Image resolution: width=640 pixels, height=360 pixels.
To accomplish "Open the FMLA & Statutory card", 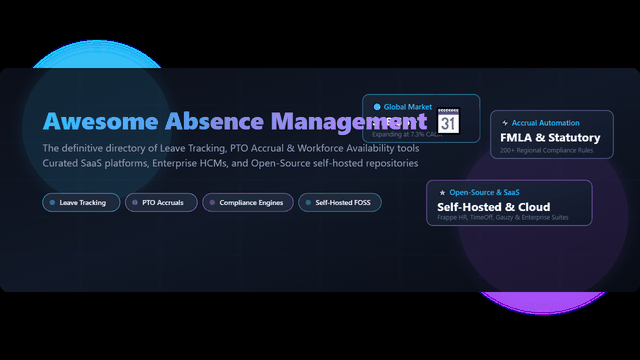I will [552, 134].
